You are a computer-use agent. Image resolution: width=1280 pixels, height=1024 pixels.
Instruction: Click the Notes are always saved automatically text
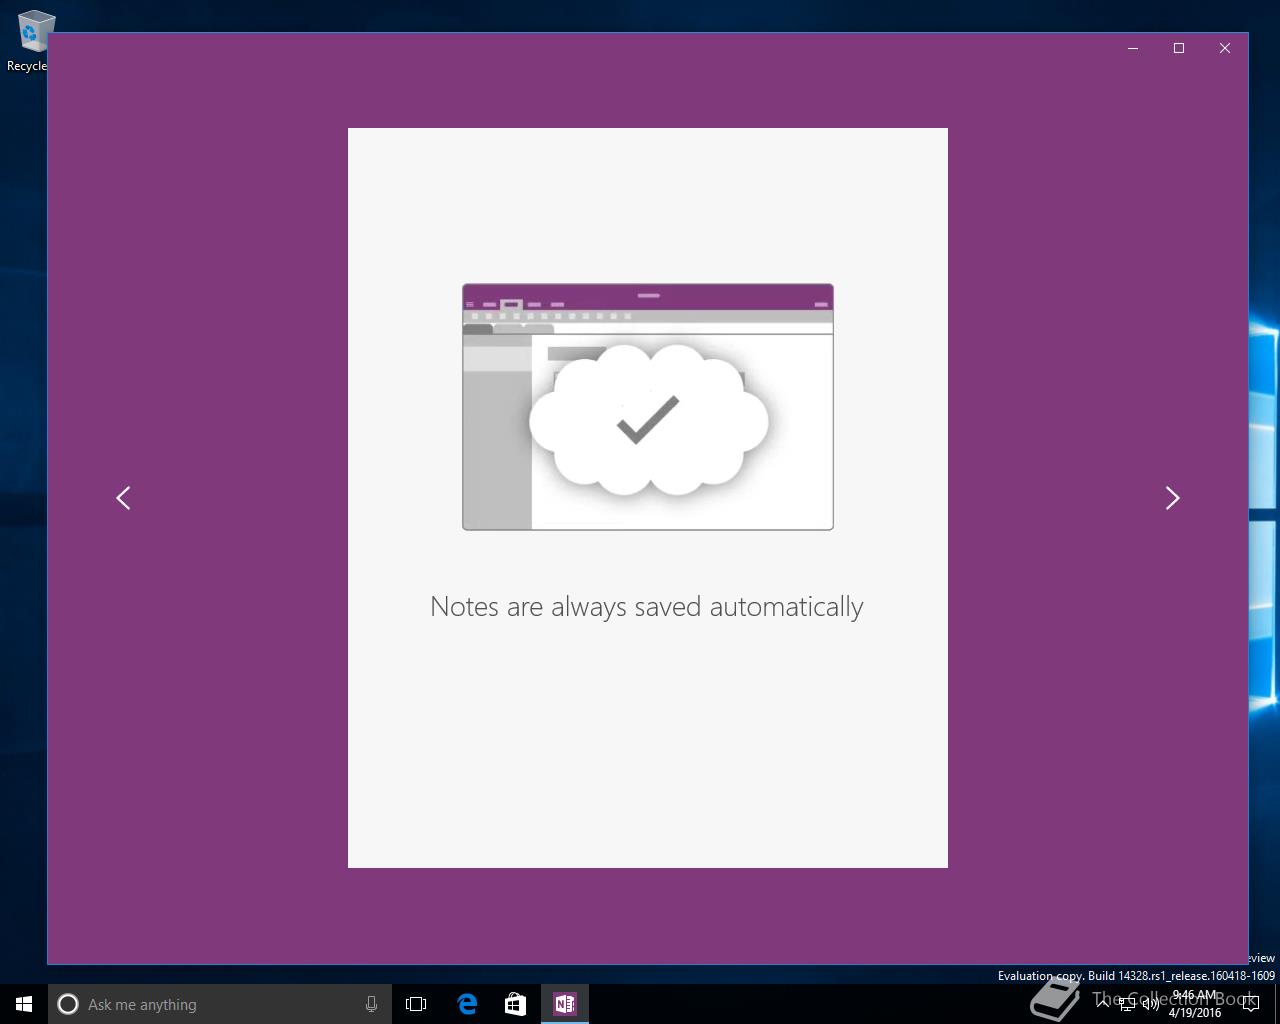click(x=647, y=607)
